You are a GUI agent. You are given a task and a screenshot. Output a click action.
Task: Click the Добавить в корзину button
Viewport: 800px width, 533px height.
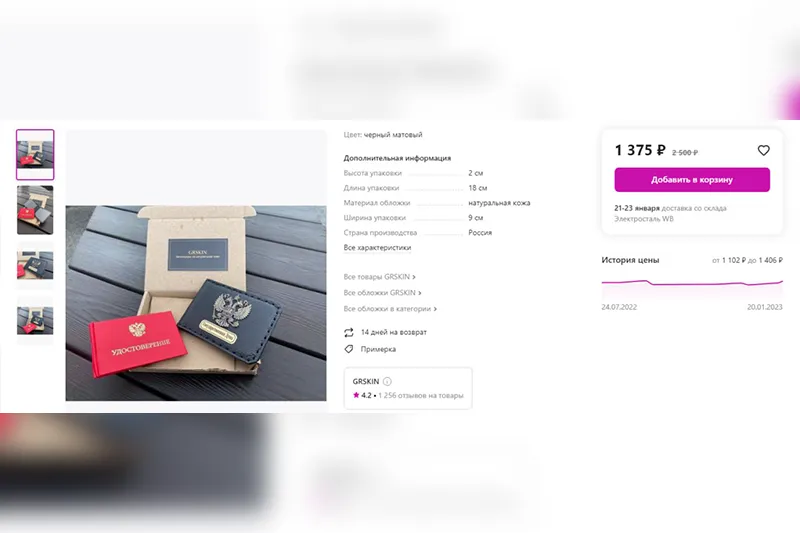point(692,180)
